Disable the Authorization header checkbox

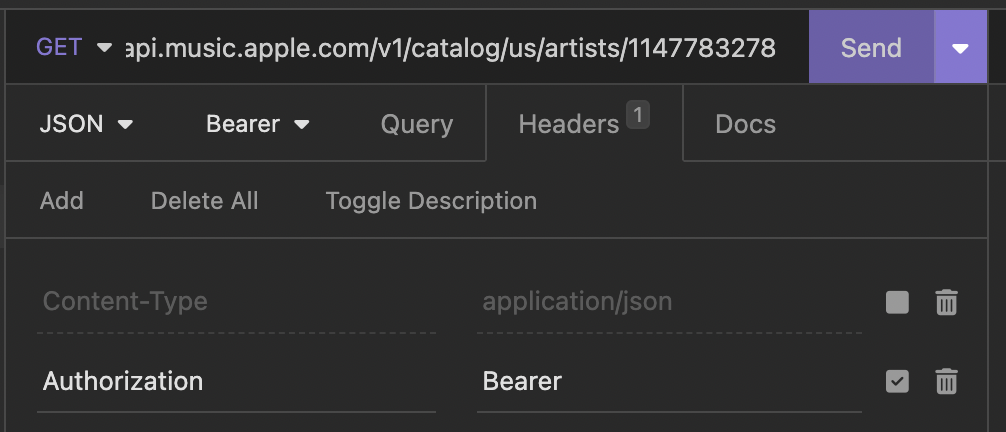tap(897, 381)
